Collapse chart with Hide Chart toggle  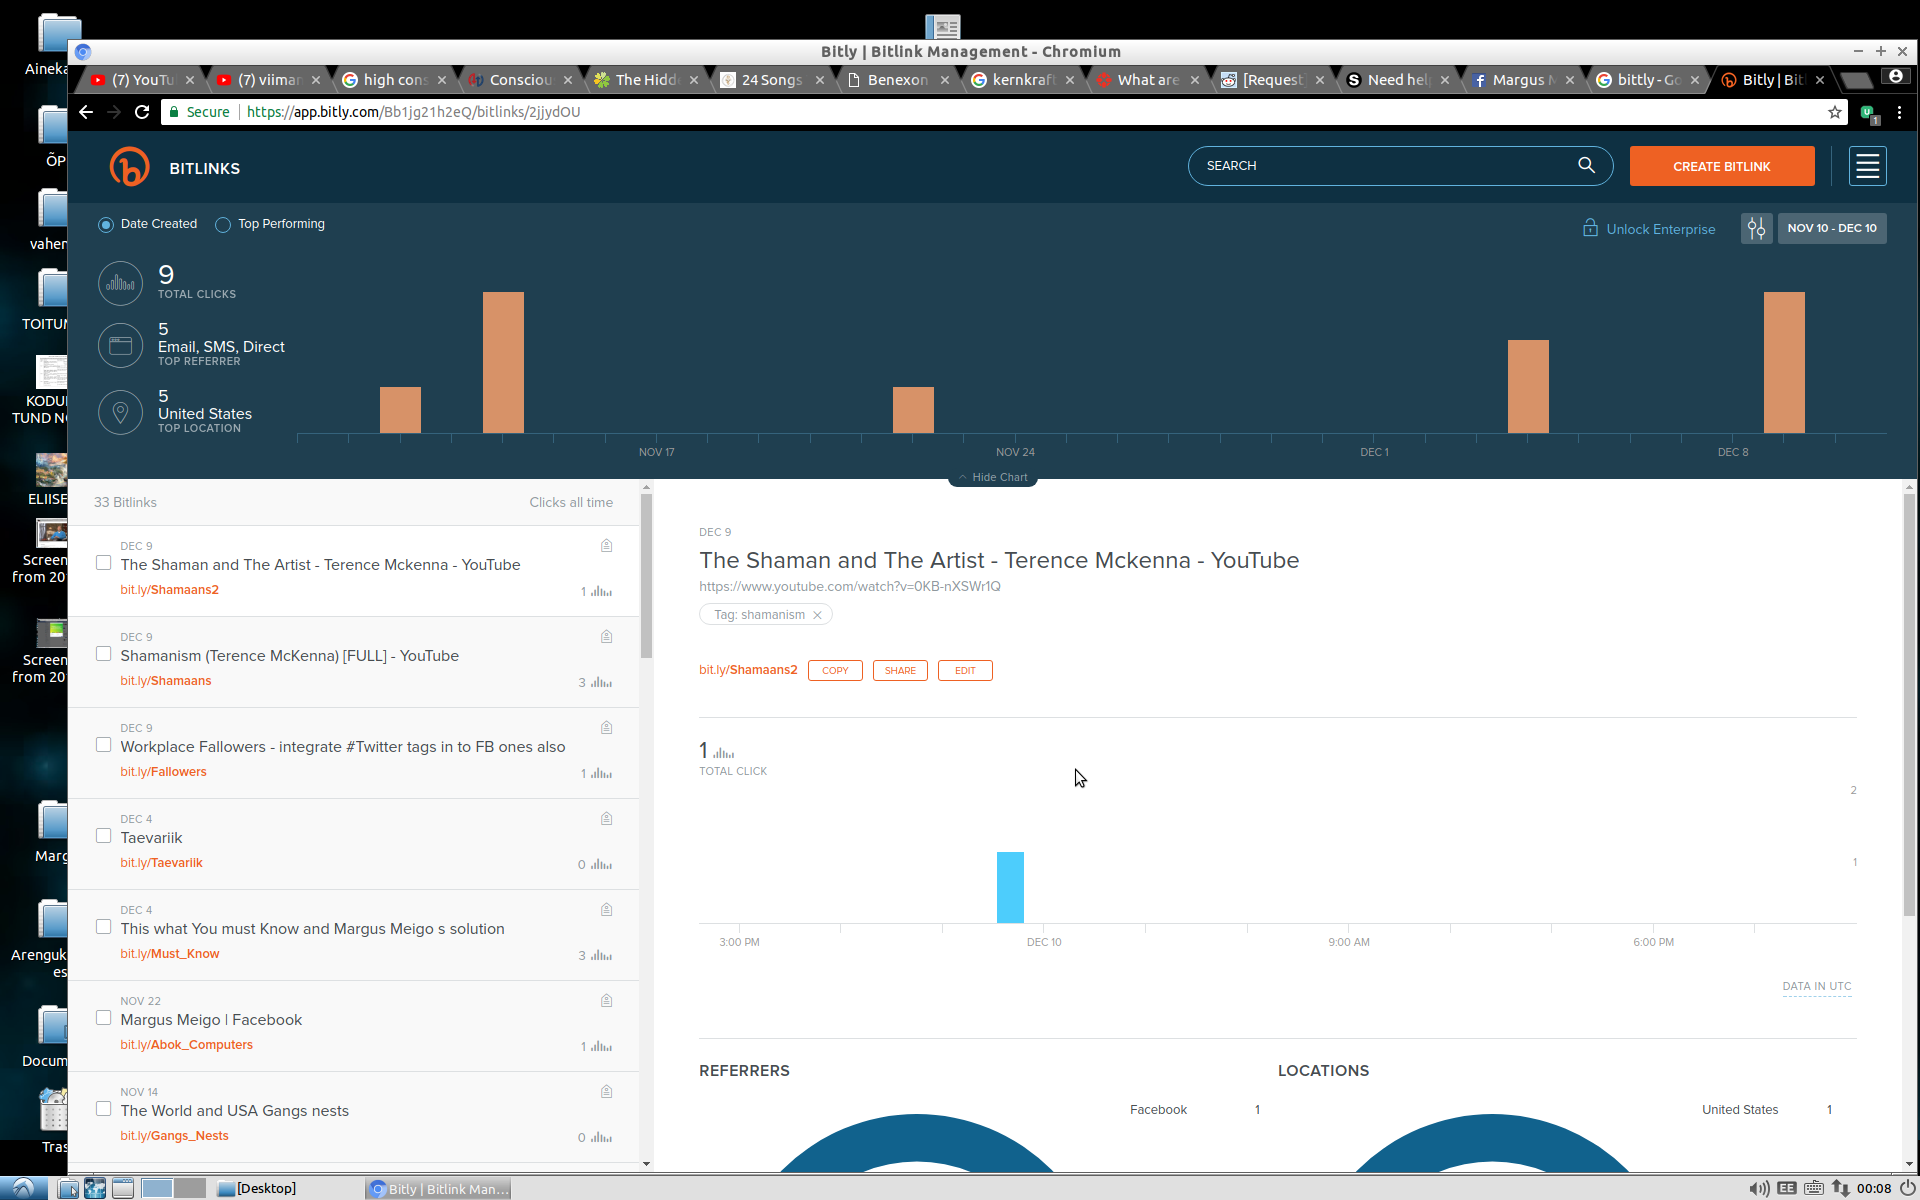993,477
